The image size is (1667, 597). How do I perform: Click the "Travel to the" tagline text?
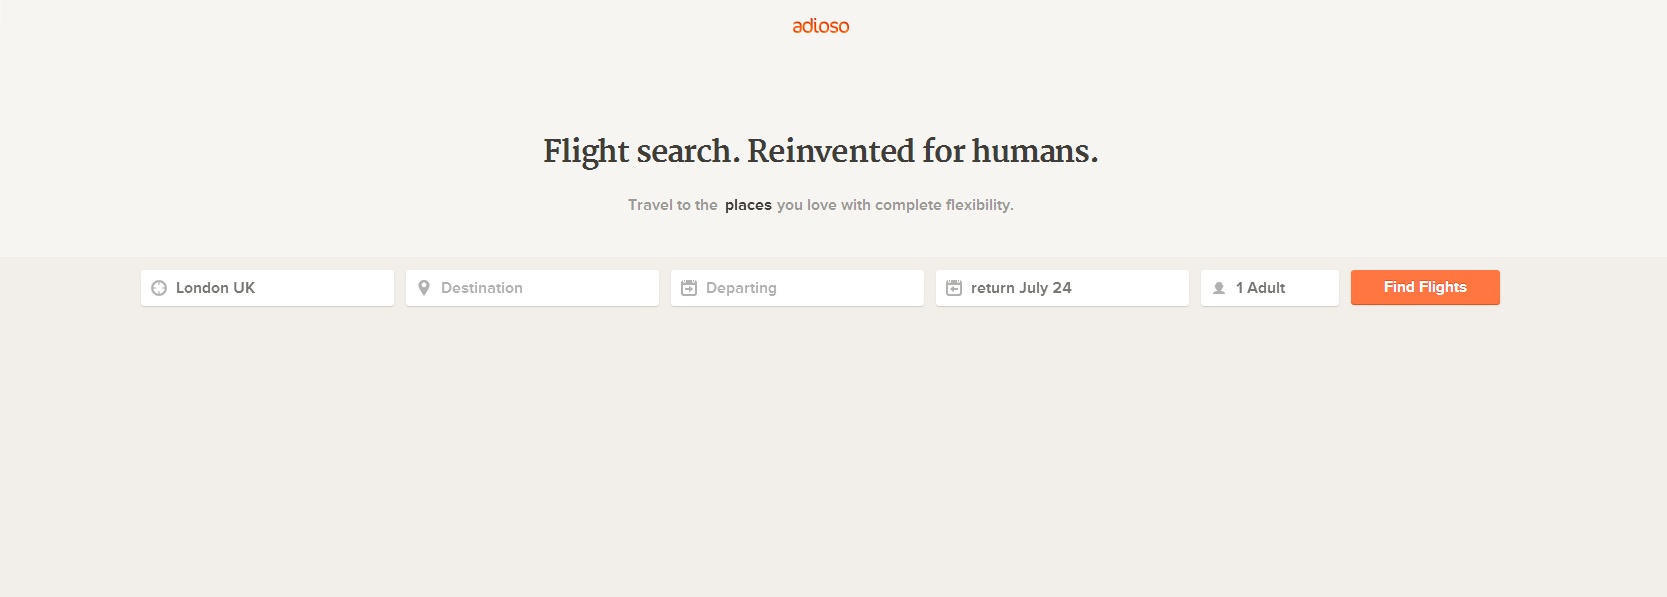(672, 205)
